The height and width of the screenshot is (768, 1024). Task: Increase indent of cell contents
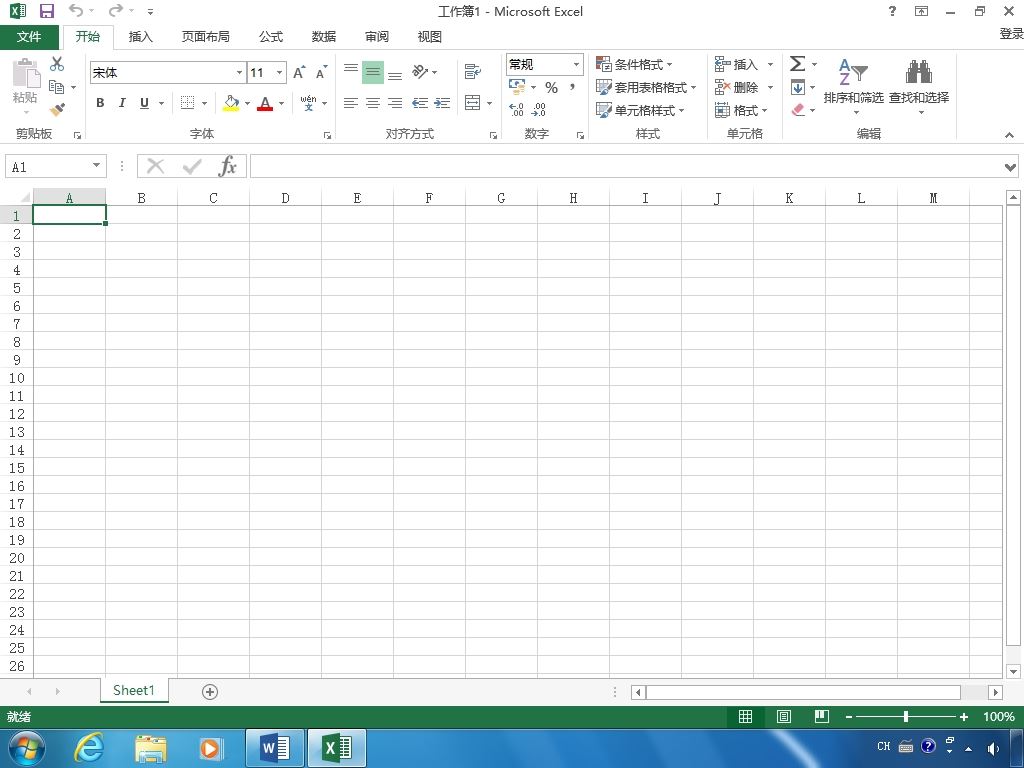click(442, 103)
